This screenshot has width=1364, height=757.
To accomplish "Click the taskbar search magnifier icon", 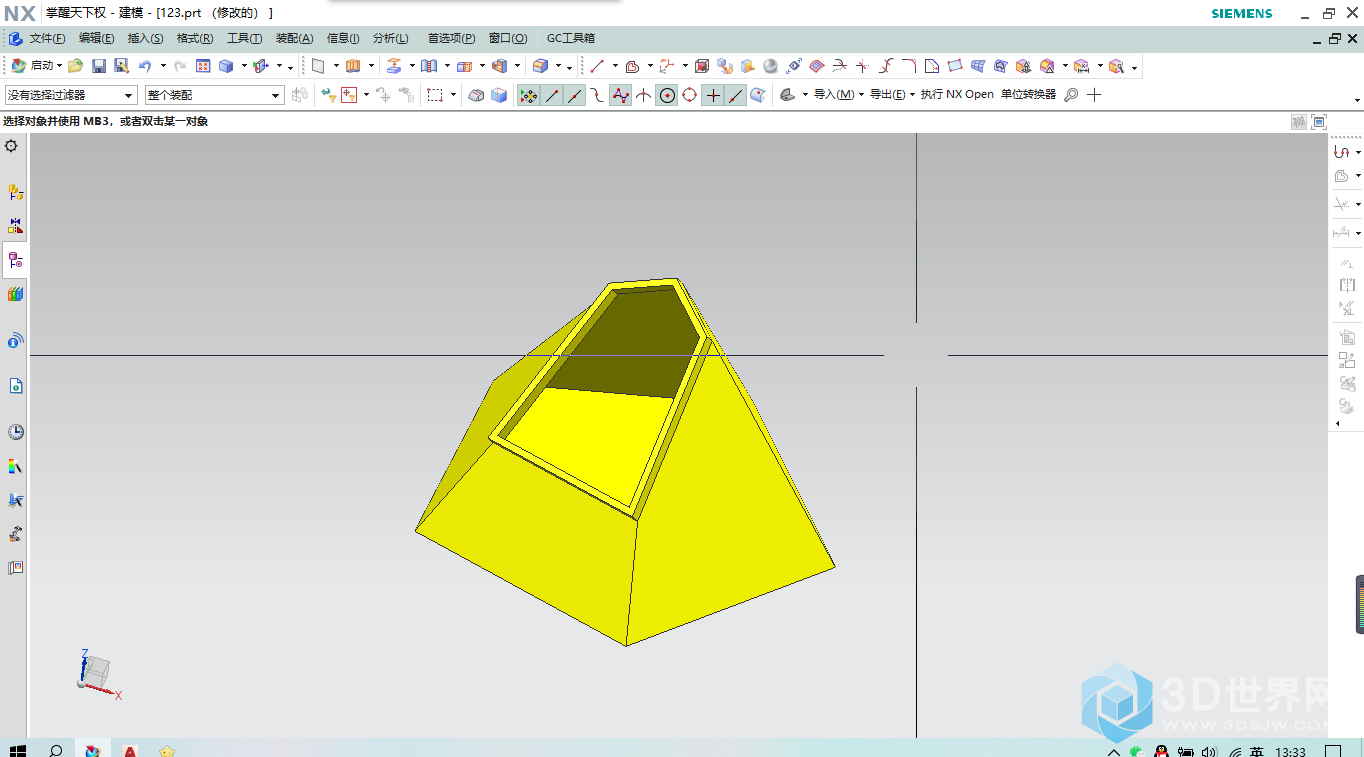I will [x=56, y=750].
